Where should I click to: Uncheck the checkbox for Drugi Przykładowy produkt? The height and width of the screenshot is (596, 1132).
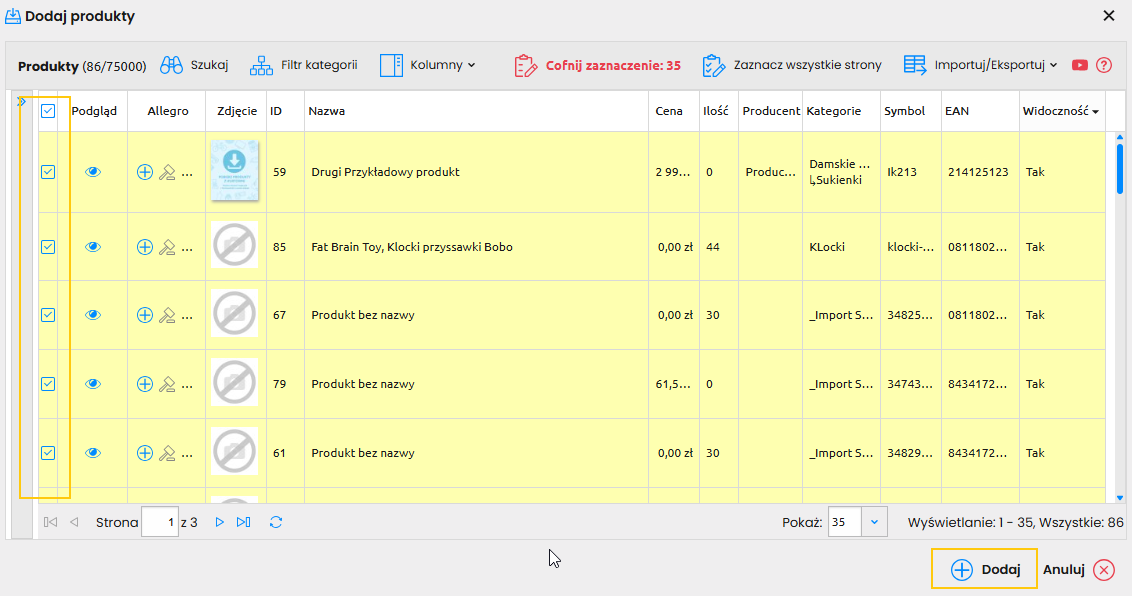coord(48,172)
